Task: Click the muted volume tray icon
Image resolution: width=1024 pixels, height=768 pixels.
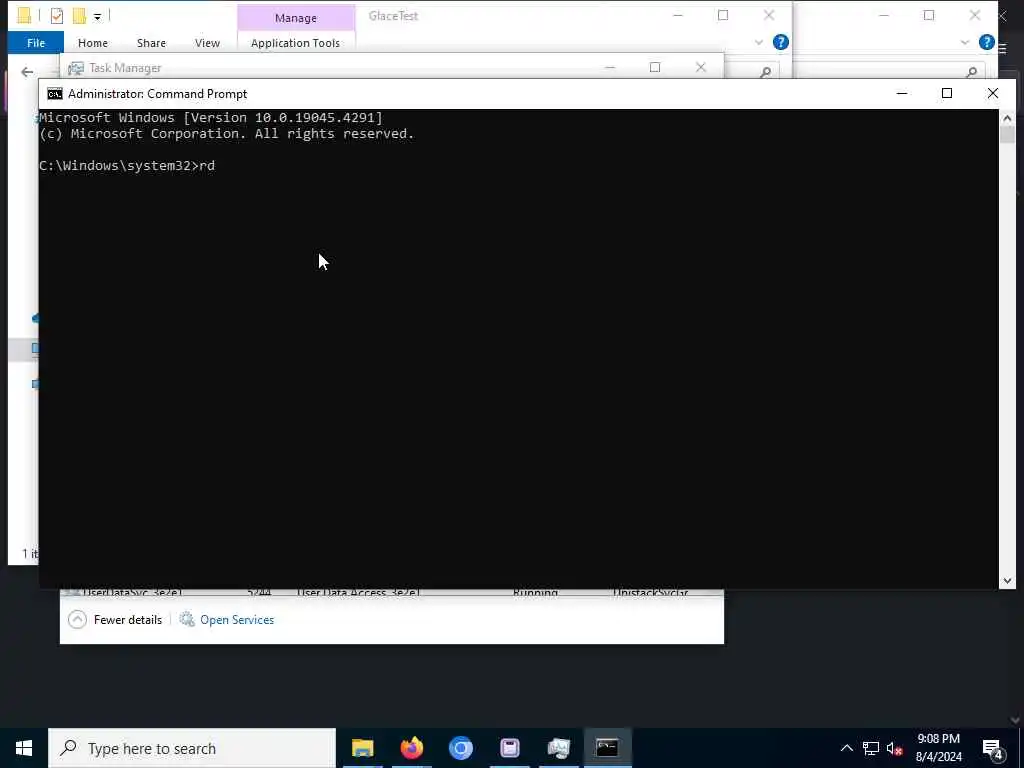Action: click(894, 748)
